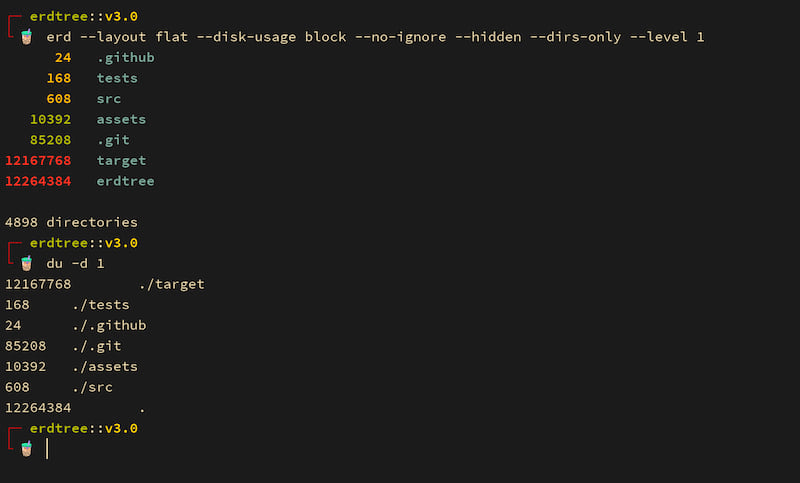Viewport: 800px width, 483px height.
Task: Place cursor at the empty prompt line
Action: point(47,448)
